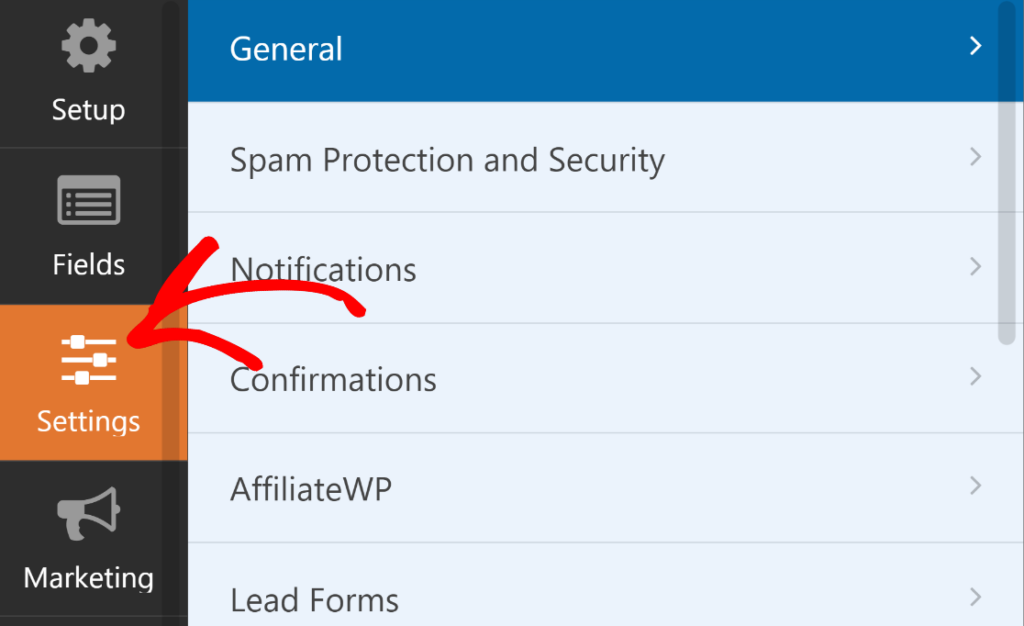The image size is (1024, 626).
Task: Expand the Spam Protection and Security chevron
Action: [977, 156]
